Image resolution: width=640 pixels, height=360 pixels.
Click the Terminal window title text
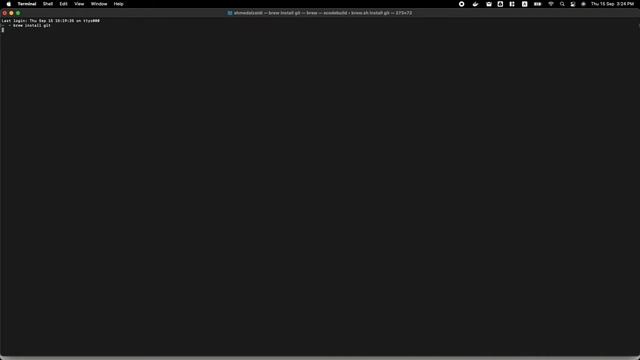(323, 13)
